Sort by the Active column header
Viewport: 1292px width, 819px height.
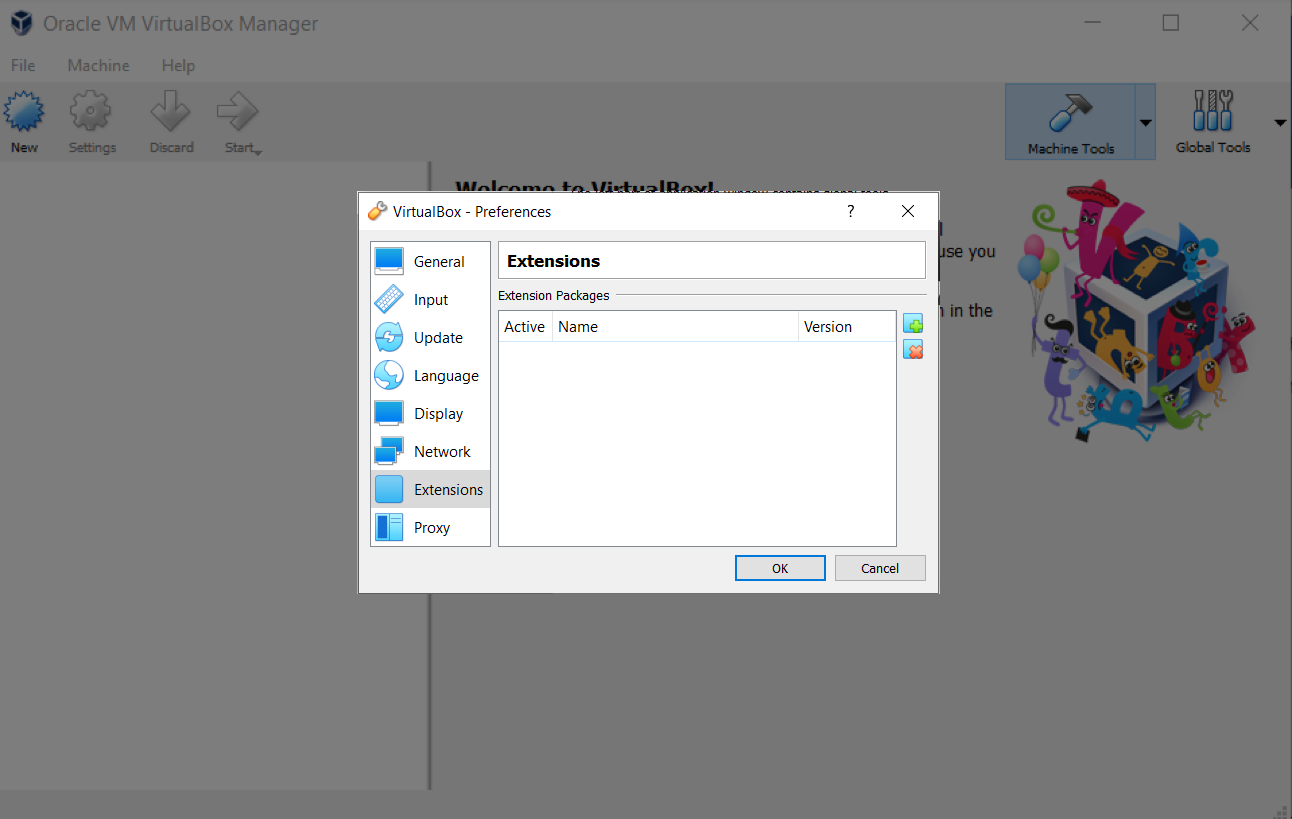tap(525, 327)
